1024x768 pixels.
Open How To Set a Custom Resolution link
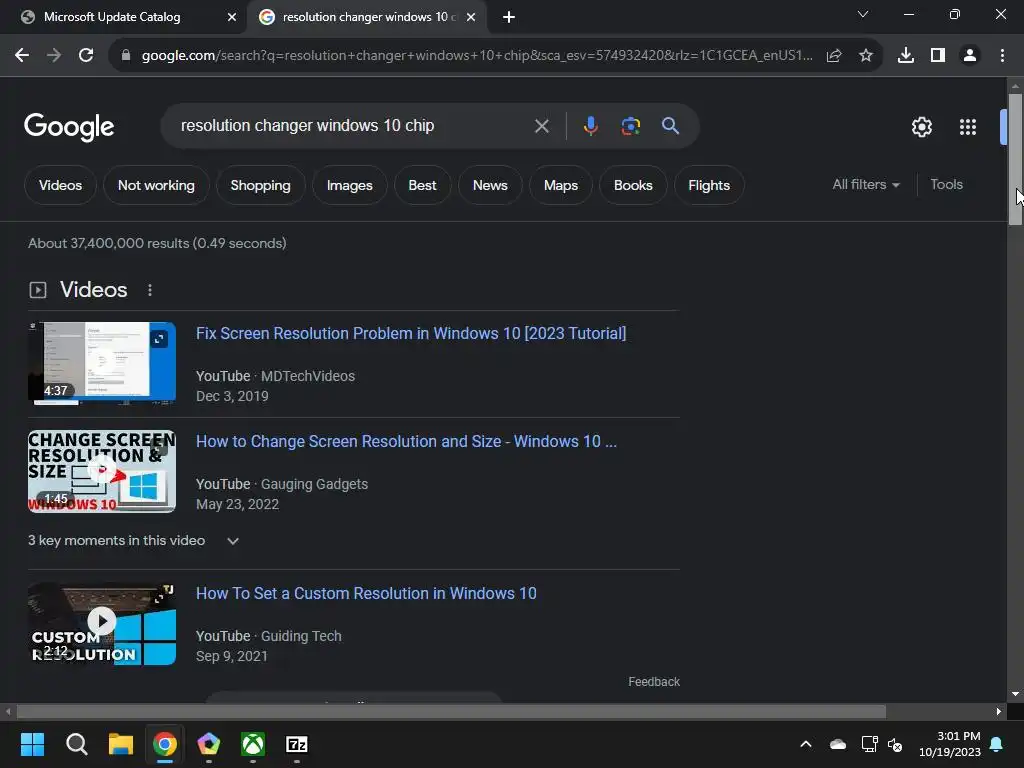pos(366,594)
